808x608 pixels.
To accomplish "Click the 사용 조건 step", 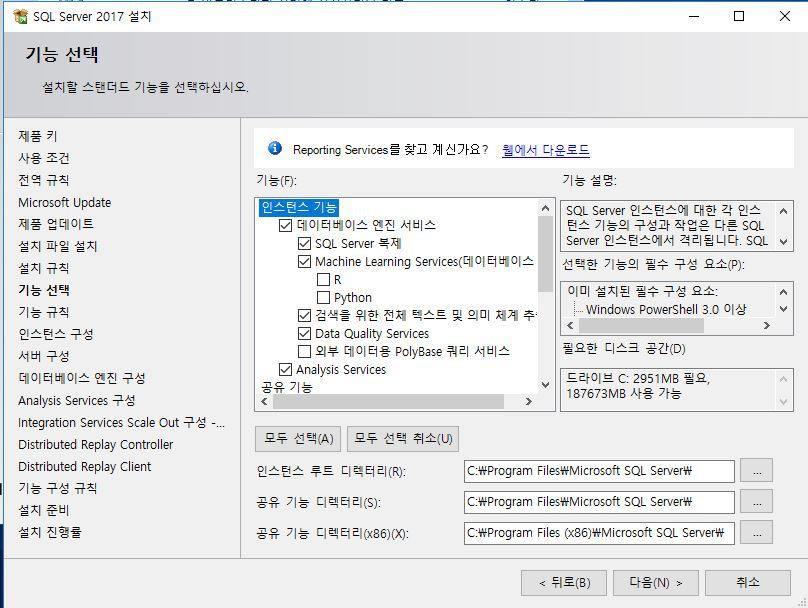I will tap(44, 158).
